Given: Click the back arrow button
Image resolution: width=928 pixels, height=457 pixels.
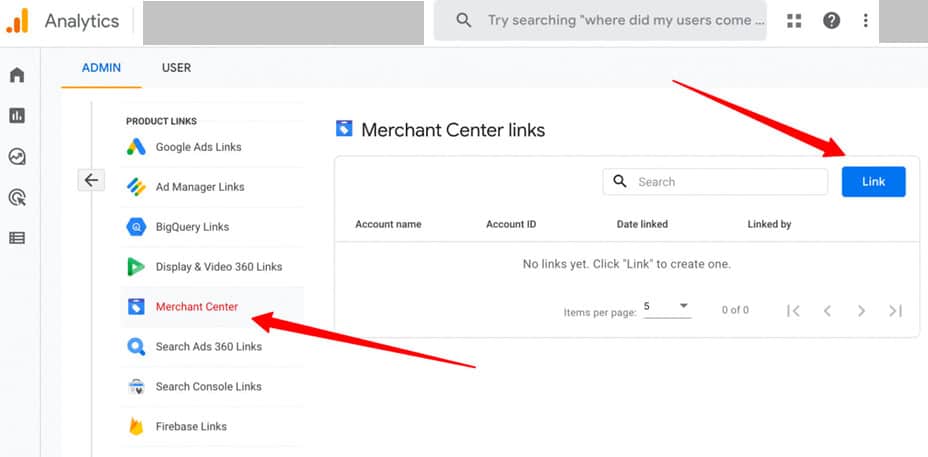Looking at the screenshot, I should click(91, 180).
